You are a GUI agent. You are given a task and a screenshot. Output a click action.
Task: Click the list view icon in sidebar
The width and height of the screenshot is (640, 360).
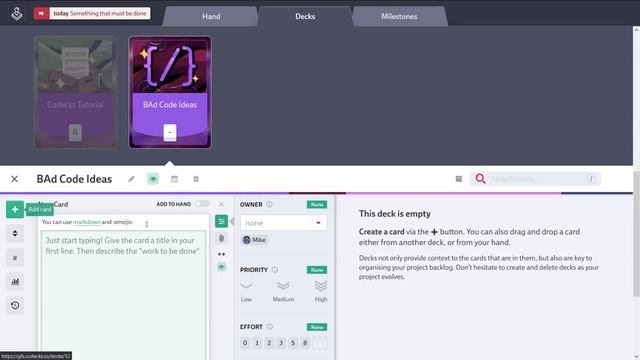pos(15,258)
